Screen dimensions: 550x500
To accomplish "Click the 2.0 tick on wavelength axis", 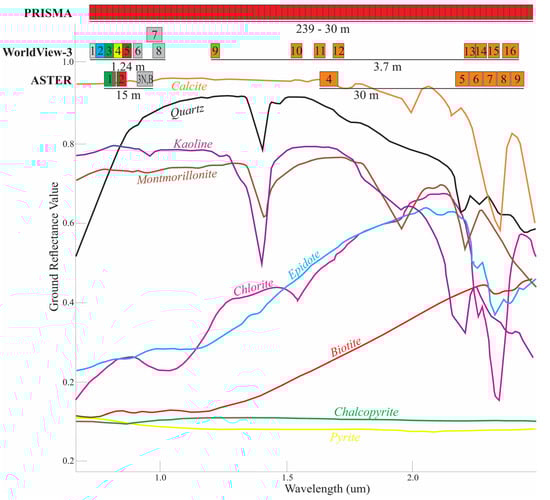I will pyautogui.click(x=413, y=478).
